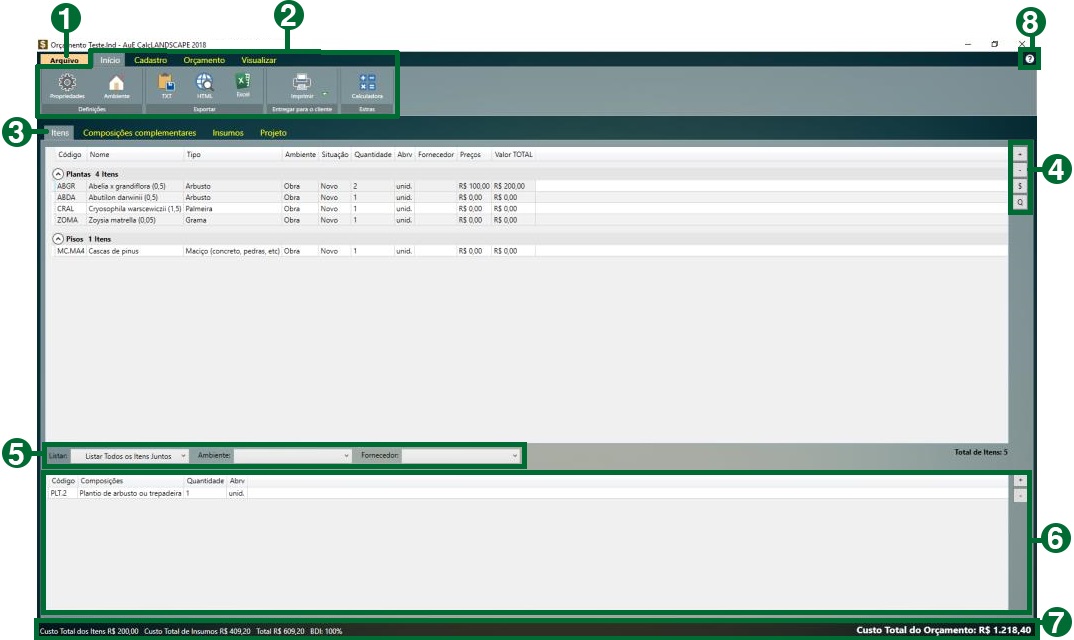Open the Arquivo menu
Screen dimensions: 1074x640
point(65,60)
